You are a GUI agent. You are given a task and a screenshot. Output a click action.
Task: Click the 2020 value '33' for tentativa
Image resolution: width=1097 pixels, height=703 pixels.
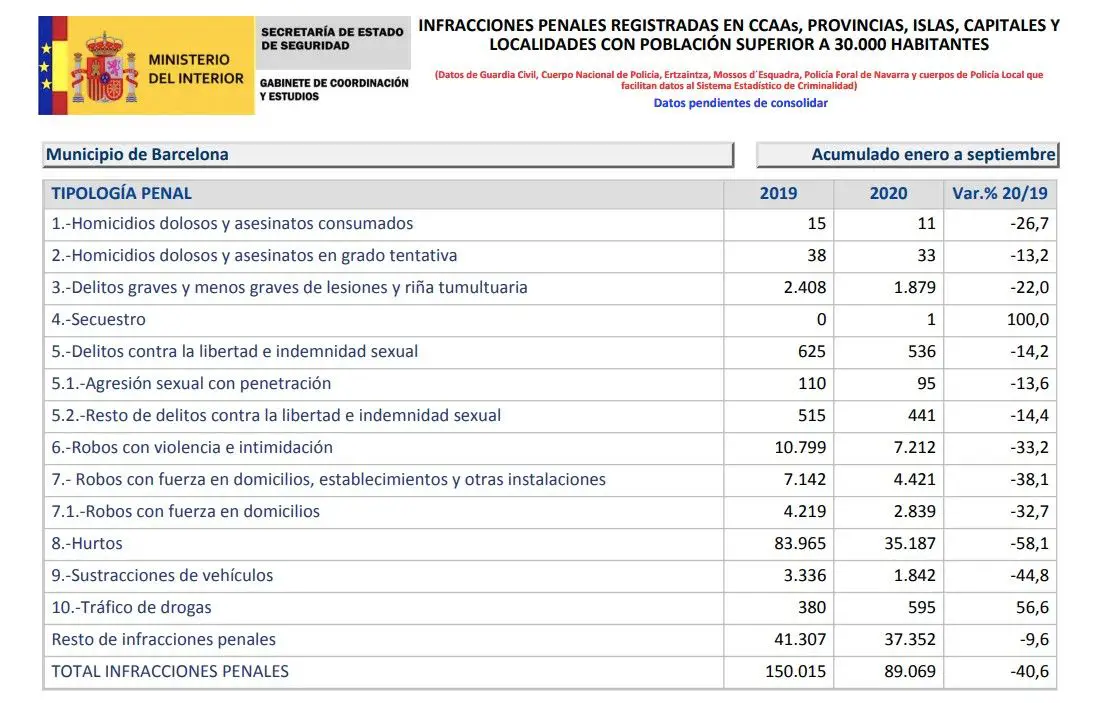click(x=889, y=256)
